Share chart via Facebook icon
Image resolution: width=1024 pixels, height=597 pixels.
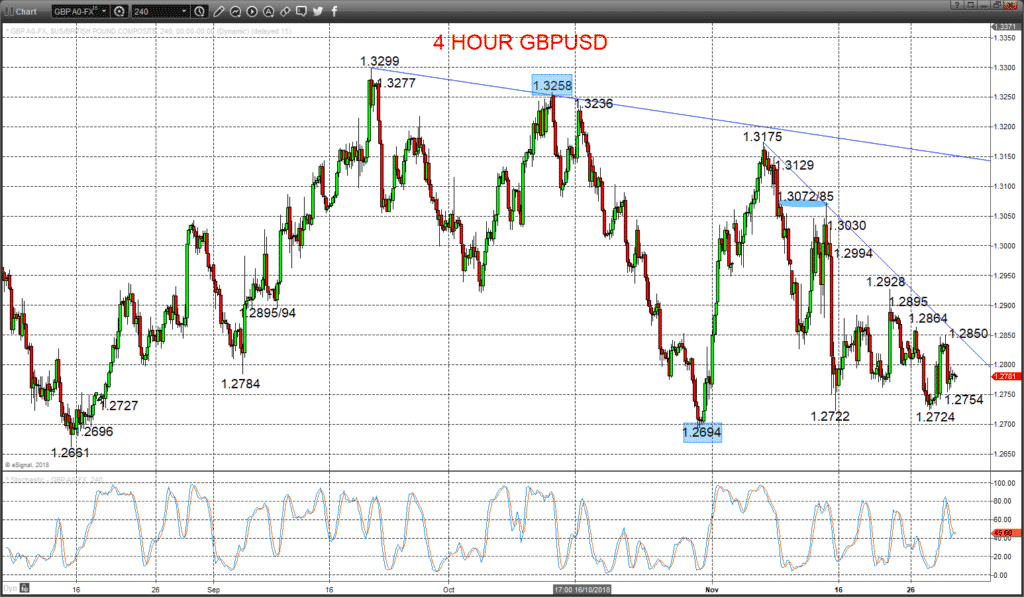(334, 12)
